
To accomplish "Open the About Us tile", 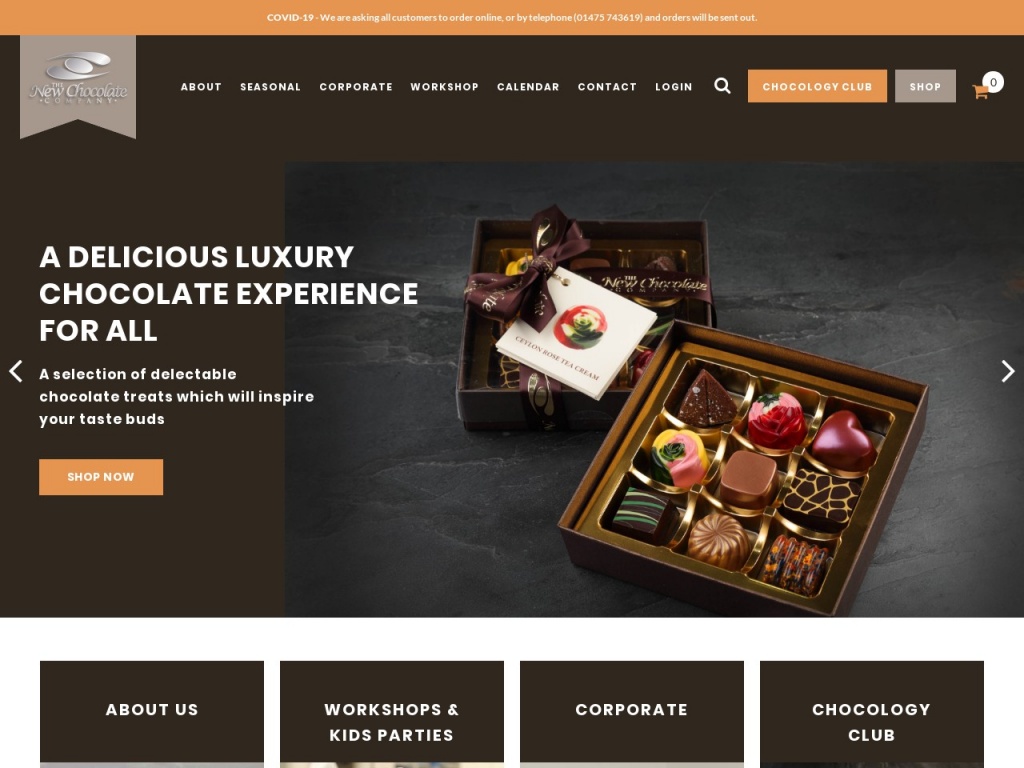I will tap(152, 714).
